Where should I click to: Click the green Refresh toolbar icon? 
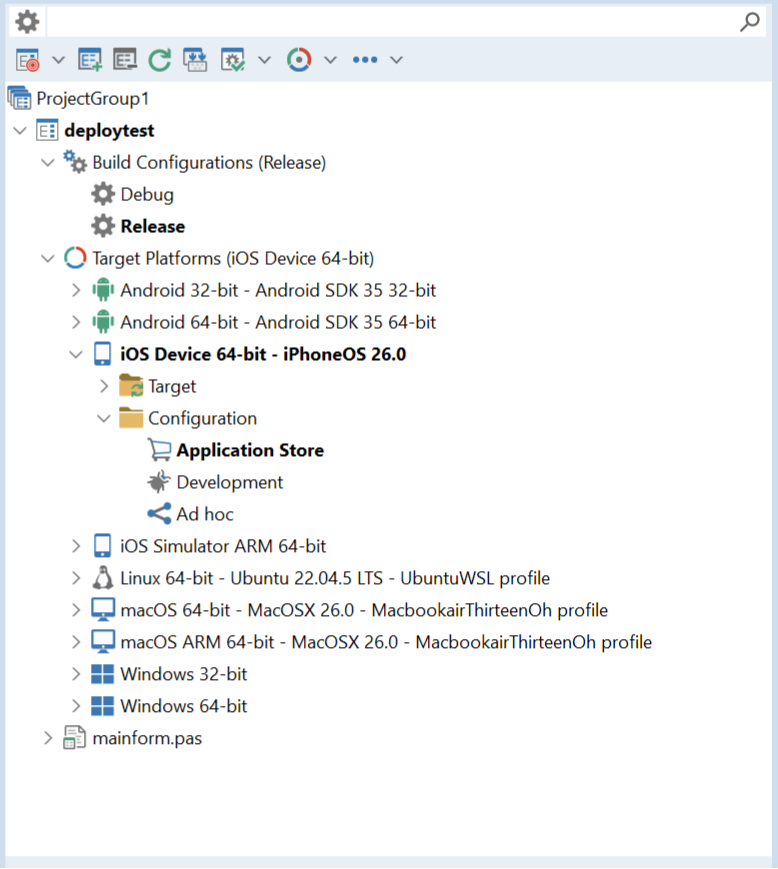coord(160,60)
